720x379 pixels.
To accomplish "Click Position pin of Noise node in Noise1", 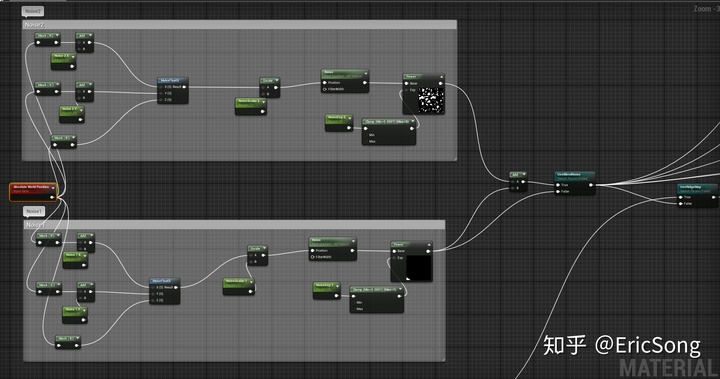I will pyautogui.click(x=313, y=251).
